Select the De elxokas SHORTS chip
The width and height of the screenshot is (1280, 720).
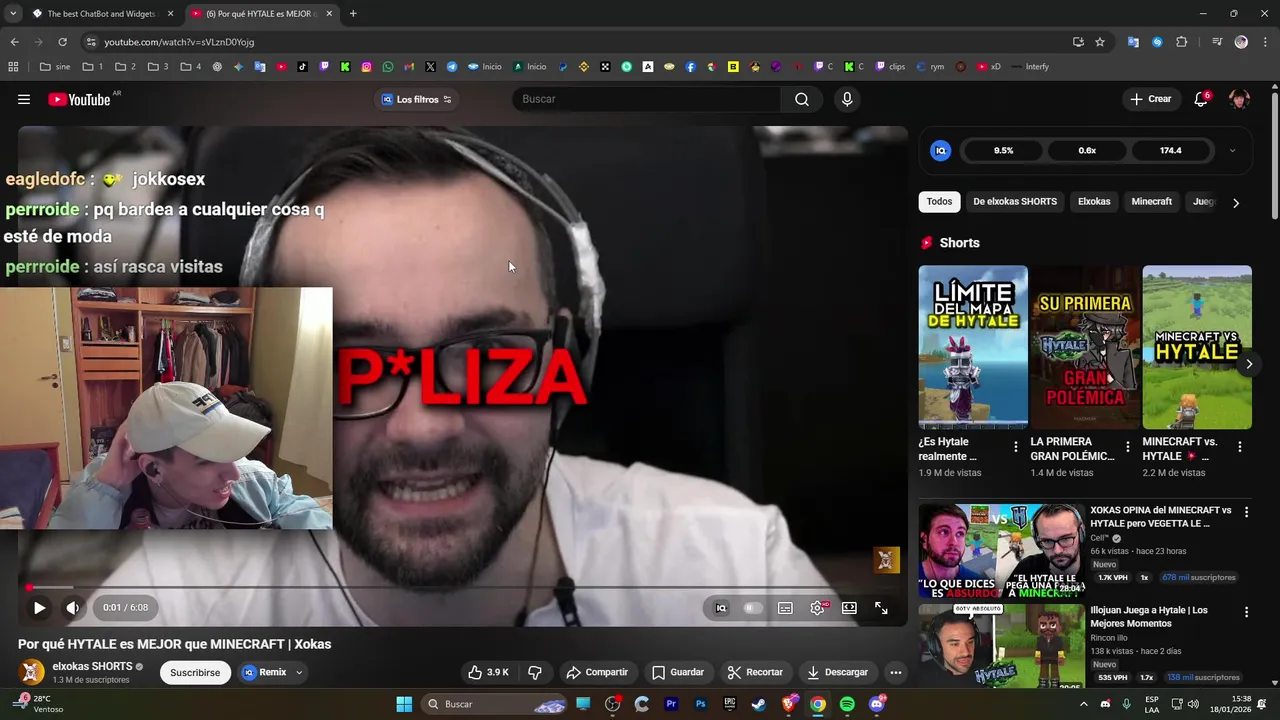(1015, 202)
